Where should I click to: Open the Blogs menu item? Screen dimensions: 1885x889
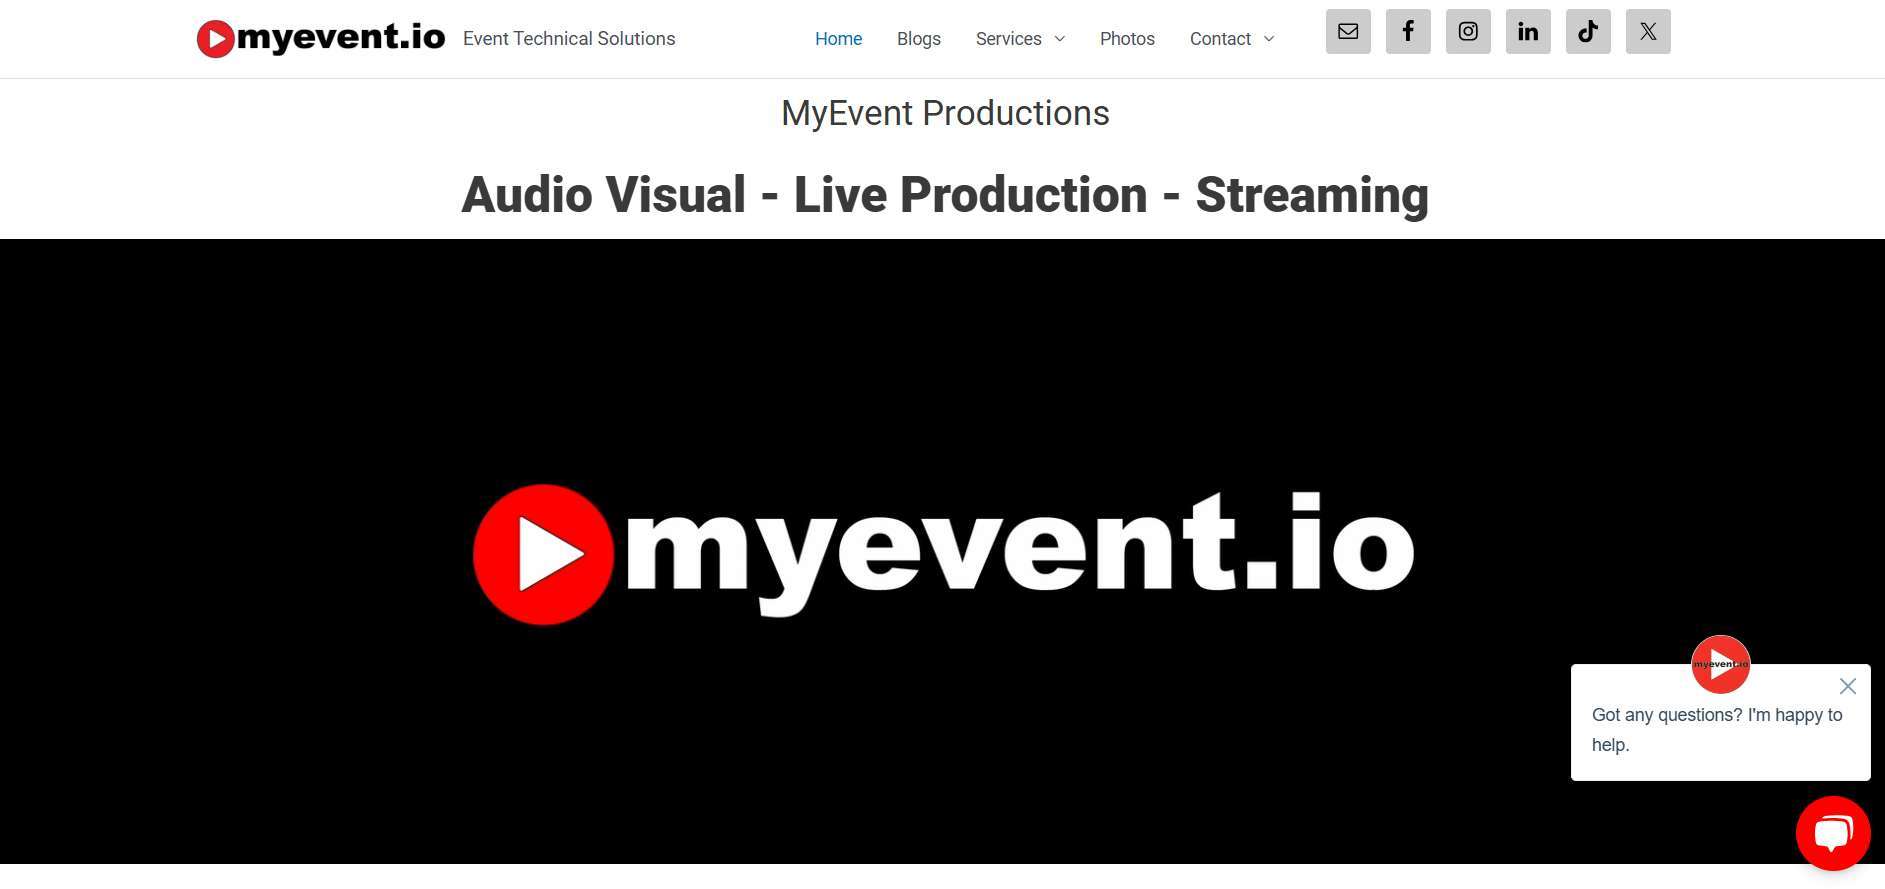coord(919,39)
